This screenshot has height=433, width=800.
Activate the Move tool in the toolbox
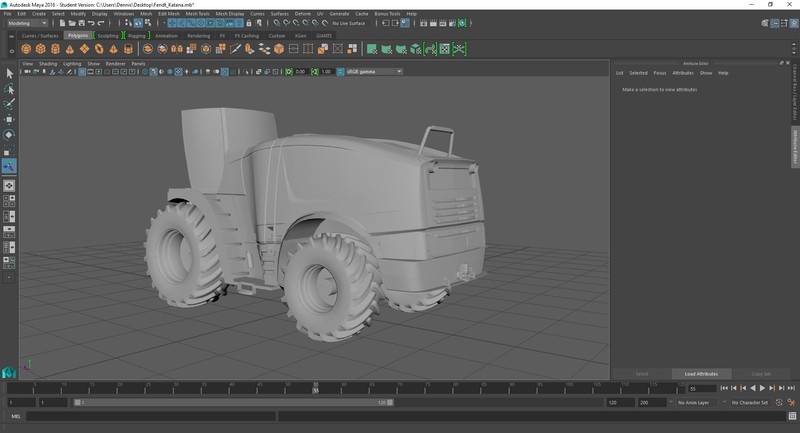pos(9,119)
